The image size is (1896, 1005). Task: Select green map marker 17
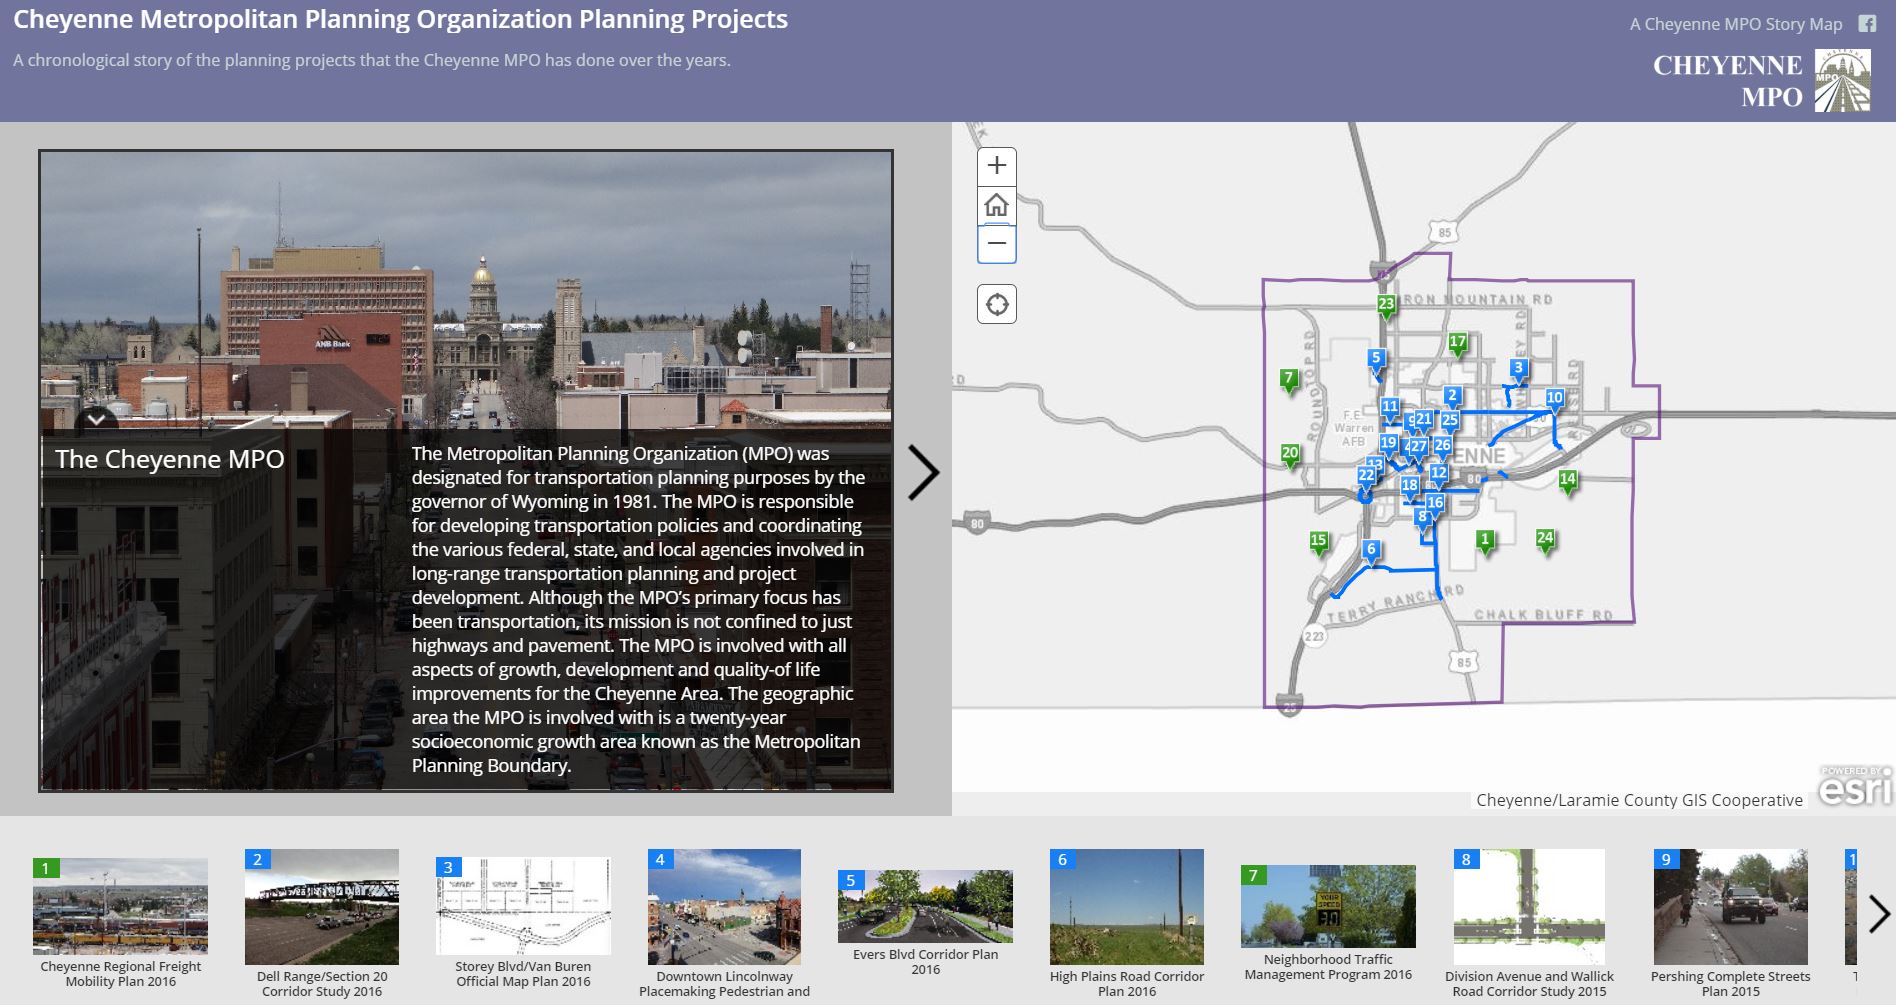tap(1458, 343)
